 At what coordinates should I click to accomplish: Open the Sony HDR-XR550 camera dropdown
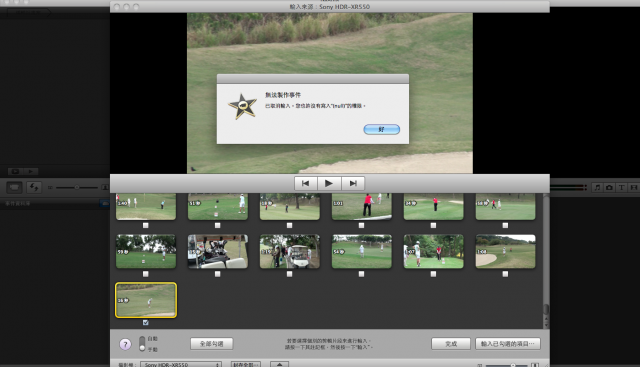[x=181, y=364]
